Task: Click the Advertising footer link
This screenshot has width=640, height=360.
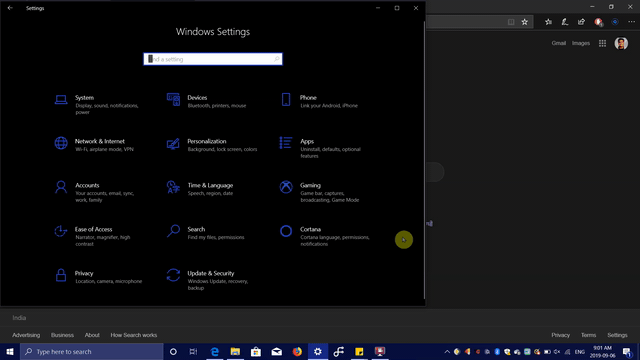Action: click(x=26, y=335)
